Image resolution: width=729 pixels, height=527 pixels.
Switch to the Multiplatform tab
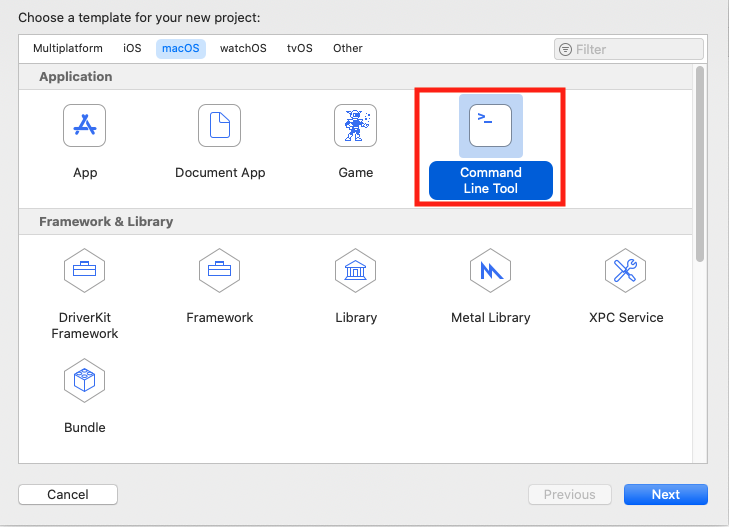[x=68, y=48]
